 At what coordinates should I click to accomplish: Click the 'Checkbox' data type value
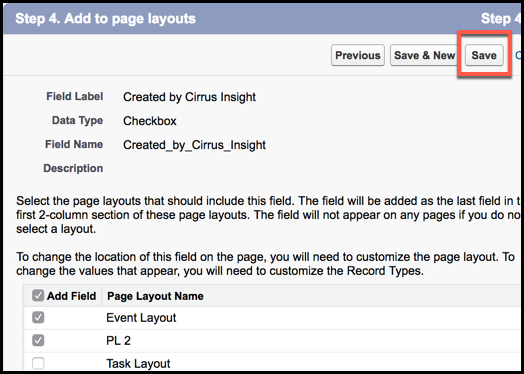150,121
